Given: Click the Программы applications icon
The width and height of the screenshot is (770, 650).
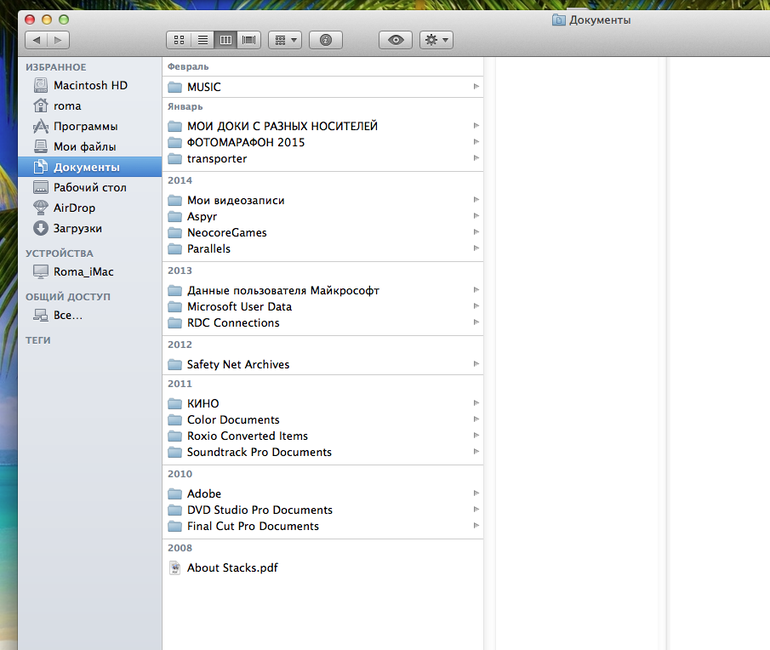Looking at the screenshot, I should (40, 126).
